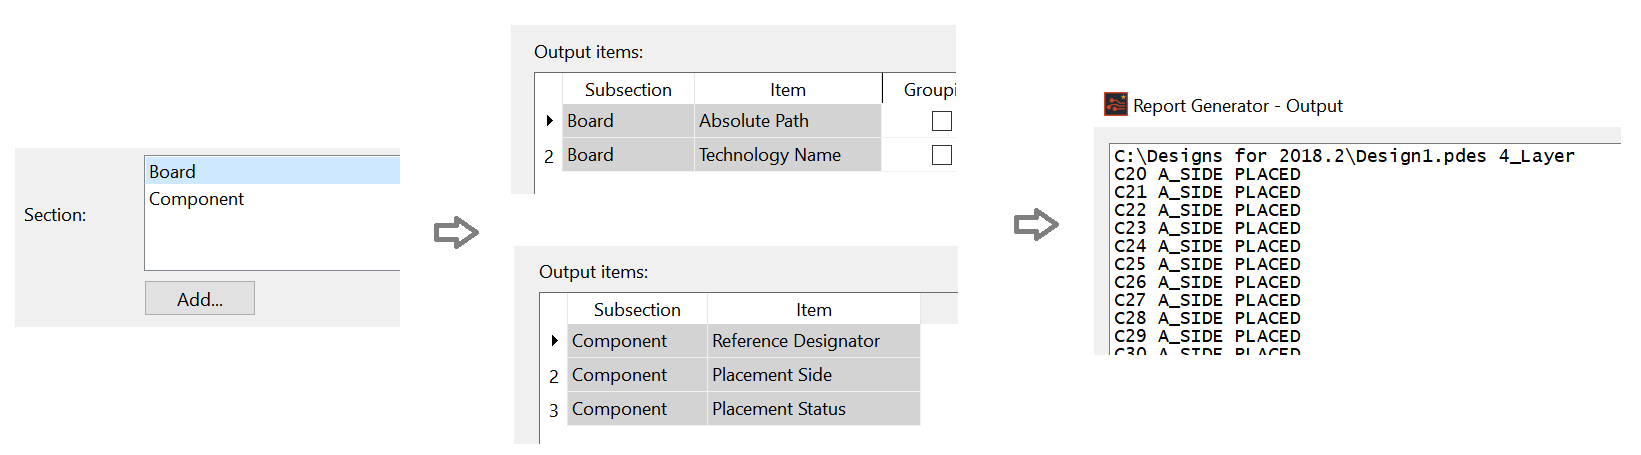
Task: Select Component in the Section list
Action: (x=272, y=198)
